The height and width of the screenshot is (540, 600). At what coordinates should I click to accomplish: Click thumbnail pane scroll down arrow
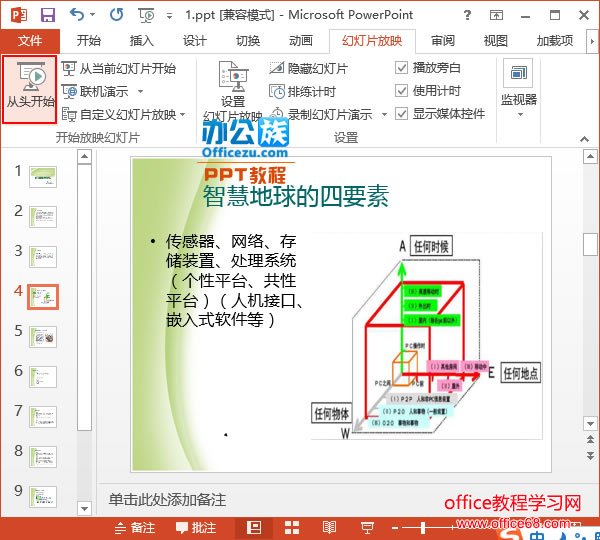tap(84, 508)
